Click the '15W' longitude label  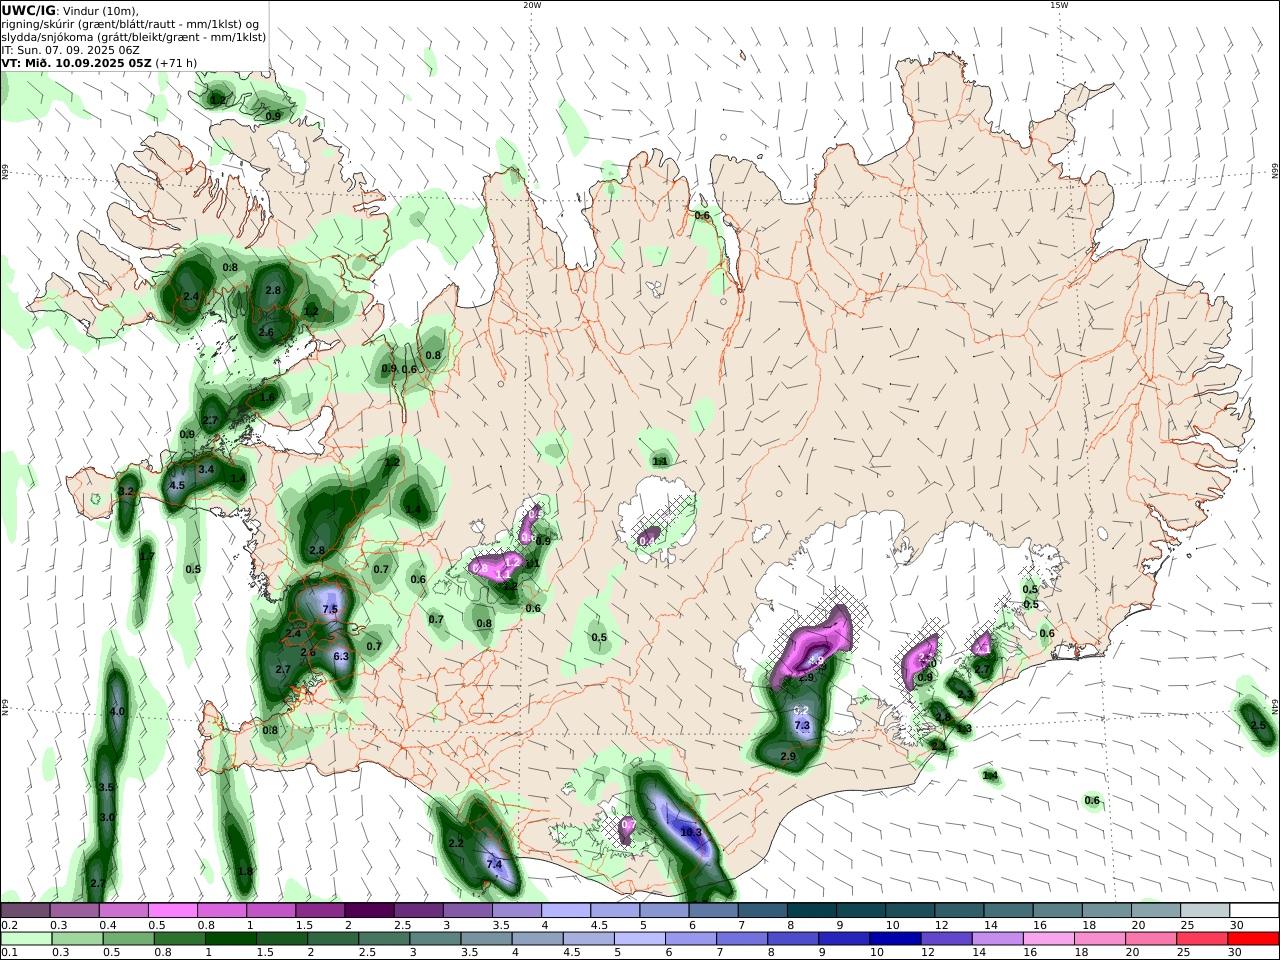click(x=1059, y=5)
